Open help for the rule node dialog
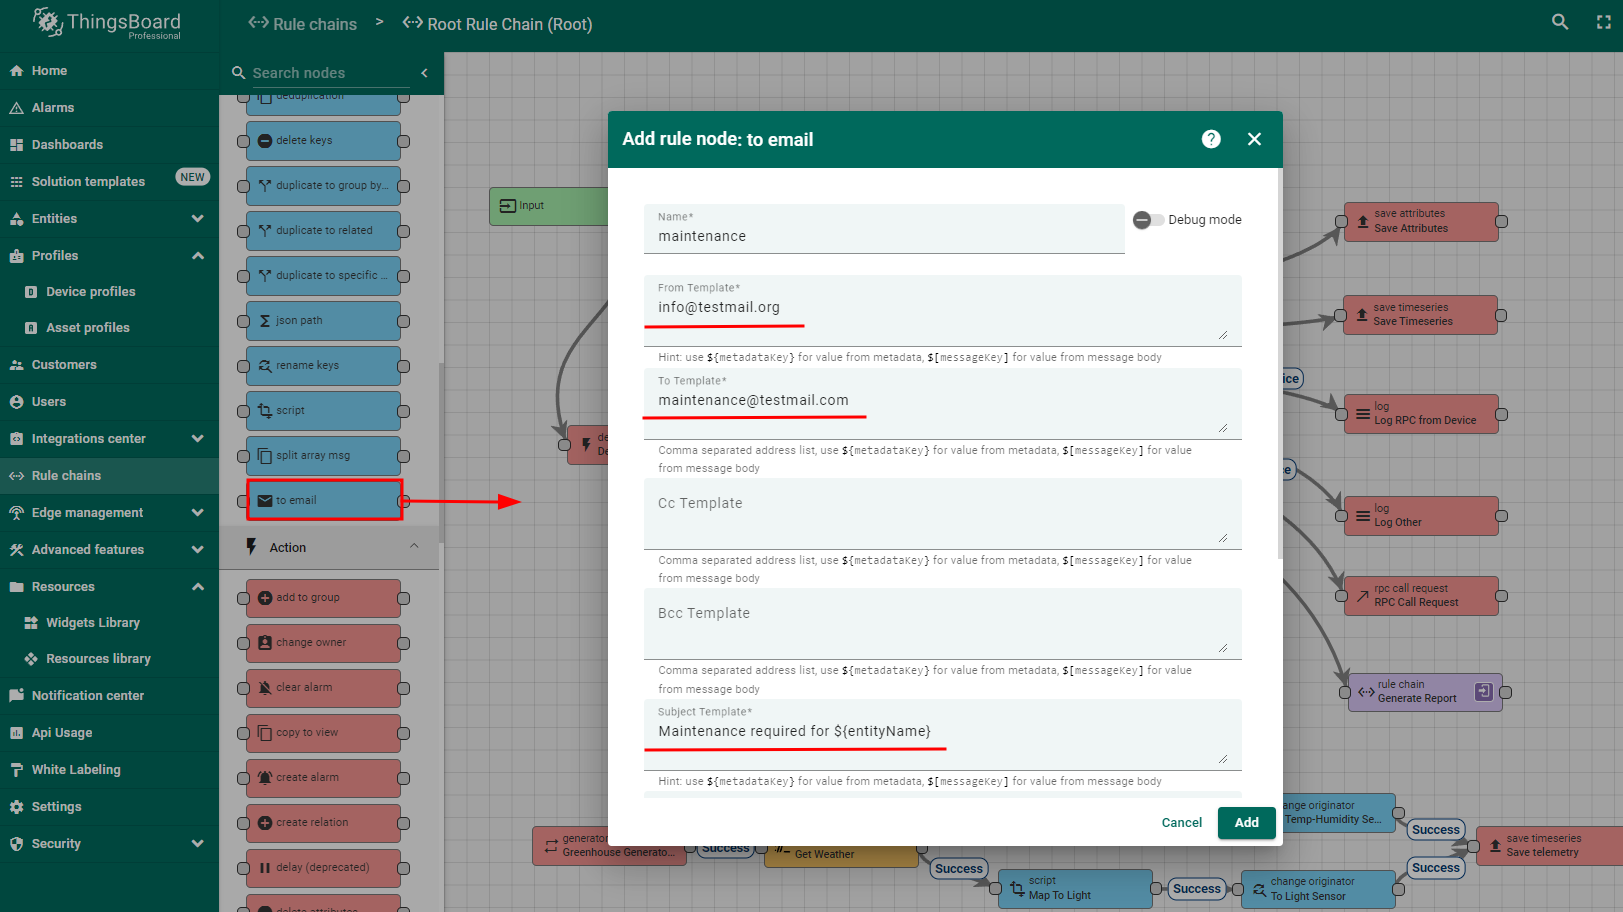This screenshot has width=1623, height=912. [x=1211, y=139]
